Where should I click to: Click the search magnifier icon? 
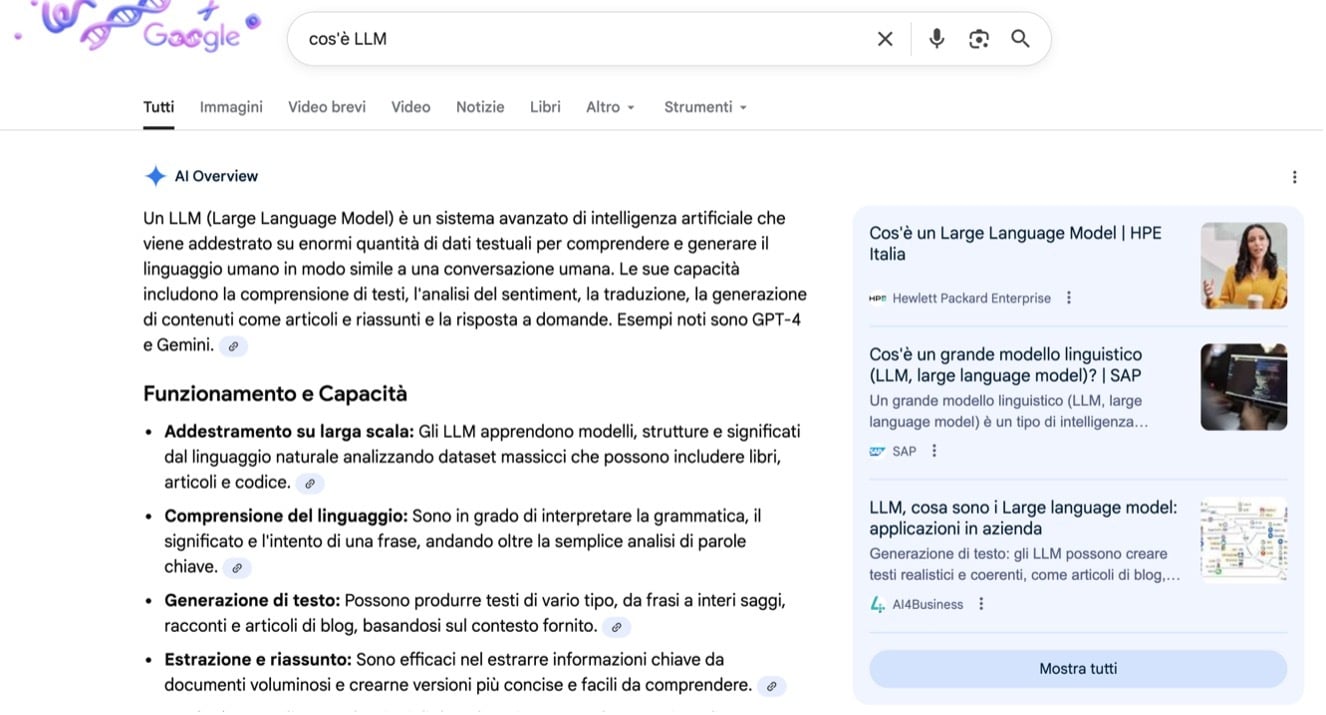[1020, 38]
